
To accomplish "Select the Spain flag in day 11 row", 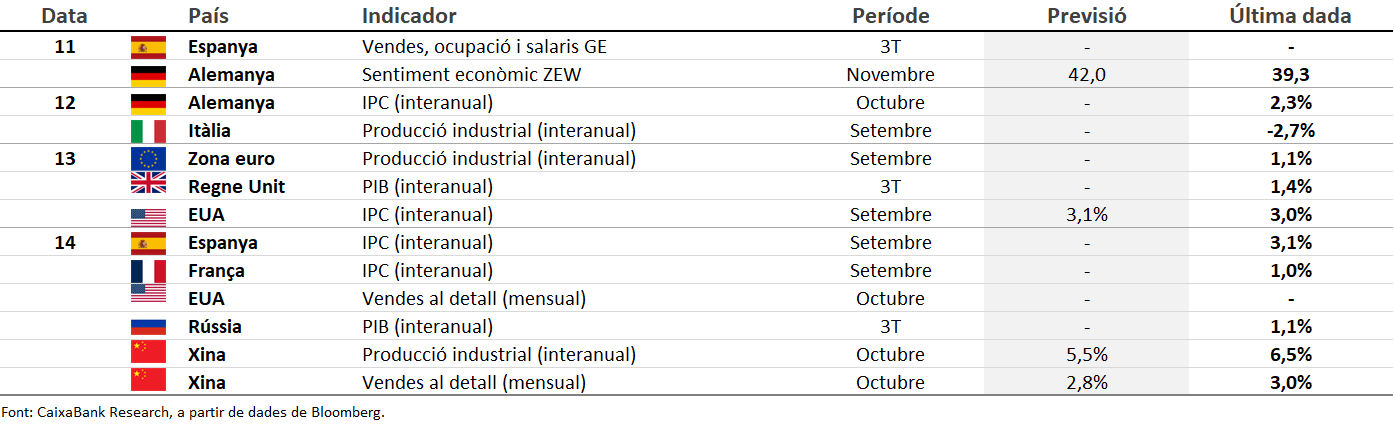I will pos(148,47).
